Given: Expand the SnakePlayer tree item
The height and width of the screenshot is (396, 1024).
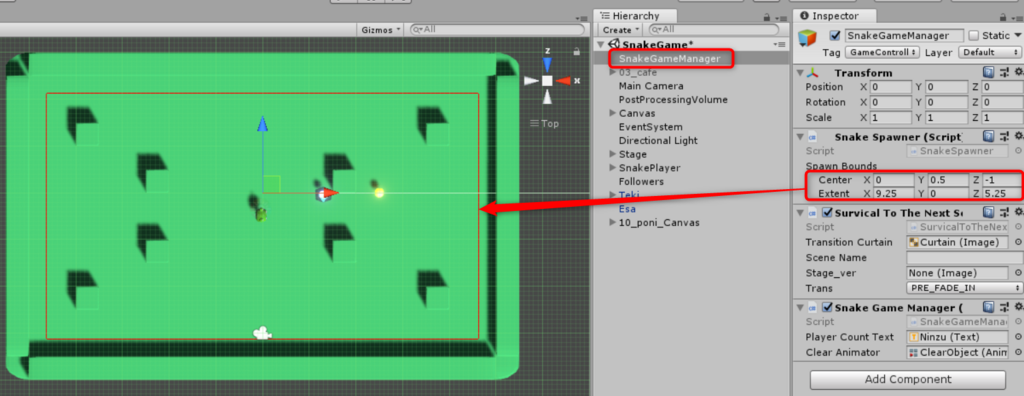Looking at the screenshot, I should [x=613, y=168].
